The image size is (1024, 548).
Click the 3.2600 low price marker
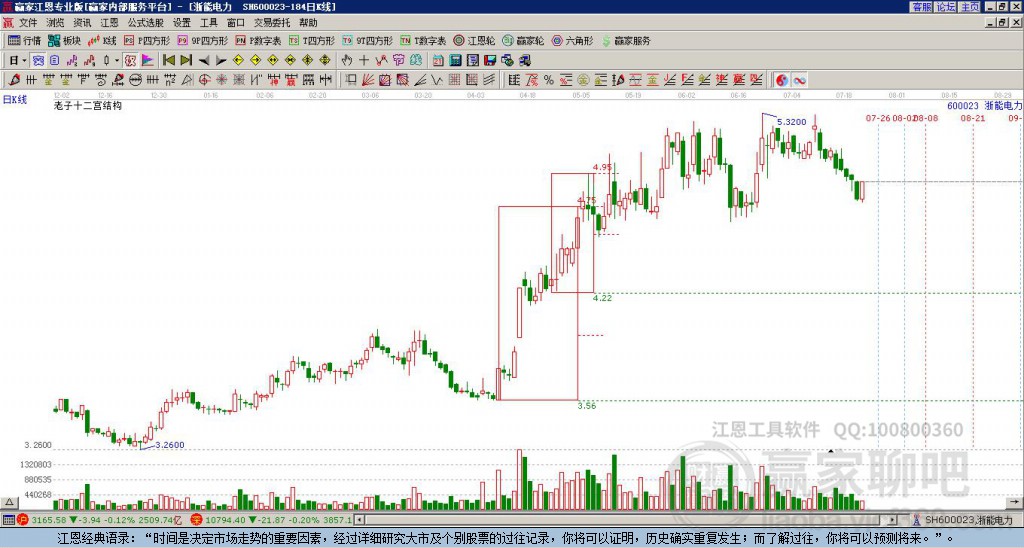click(x=170, y=445)
